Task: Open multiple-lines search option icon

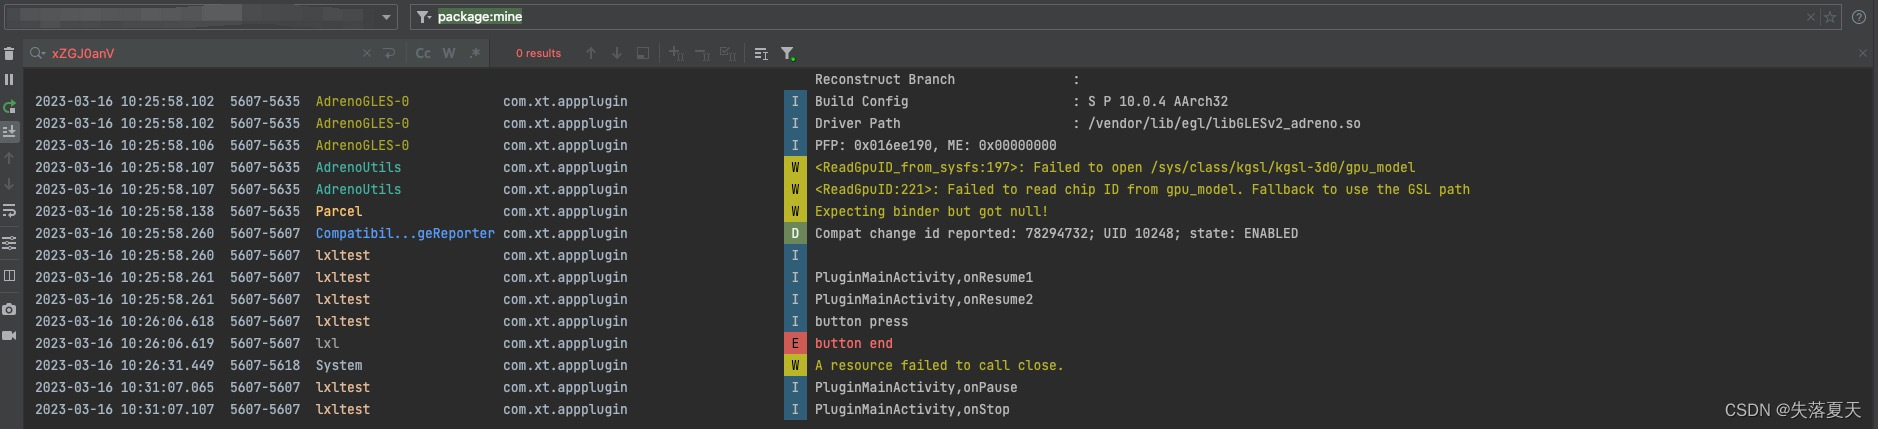Action: tap(761, 53)
